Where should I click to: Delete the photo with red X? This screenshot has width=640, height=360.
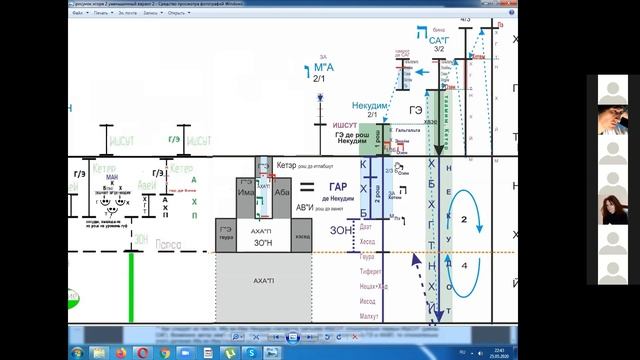point(354,337)
